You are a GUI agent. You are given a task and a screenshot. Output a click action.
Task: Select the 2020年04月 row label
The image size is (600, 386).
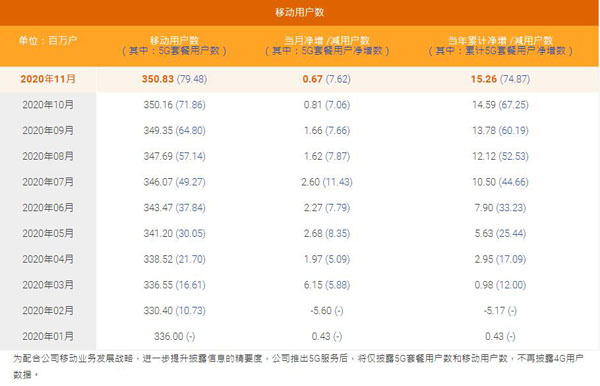click(48, 259)
